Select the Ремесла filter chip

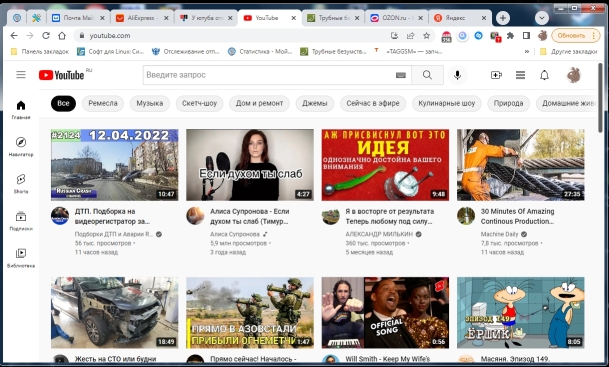(103, 103)
